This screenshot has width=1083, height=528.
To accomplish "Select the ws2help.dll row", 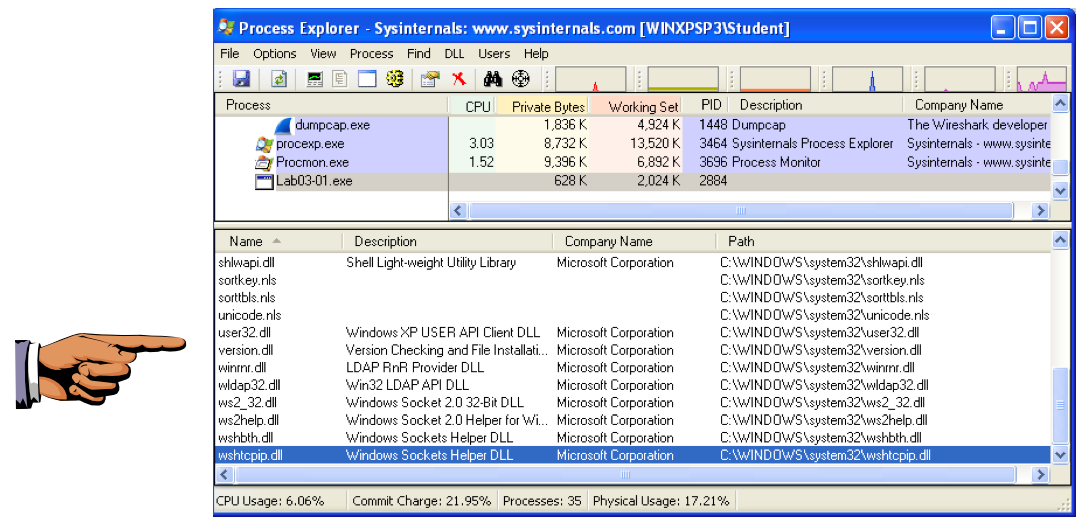I will point(633,420).
